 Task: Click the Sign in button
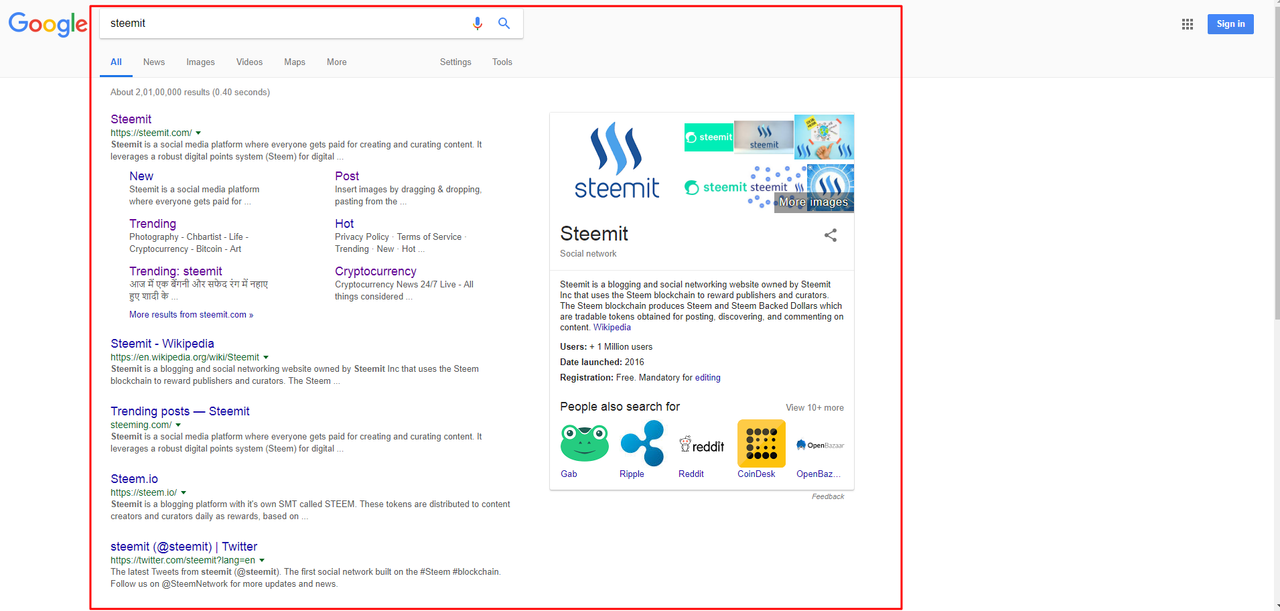coord(1230,24)
